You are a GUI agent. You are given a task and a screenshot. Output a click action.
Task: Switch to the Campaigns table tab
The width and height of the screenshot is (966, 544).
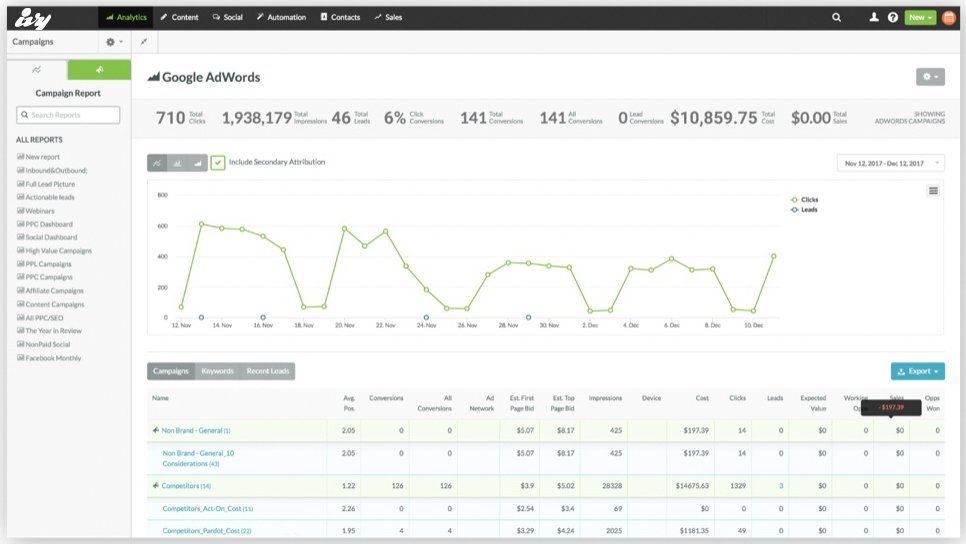[171, 371]
